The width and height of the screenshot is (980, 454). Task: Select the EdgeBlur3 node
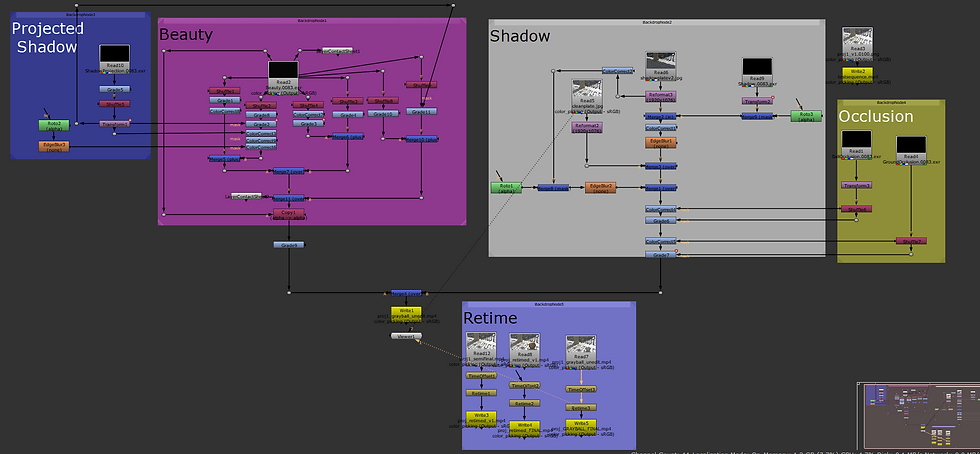point(54,146)
